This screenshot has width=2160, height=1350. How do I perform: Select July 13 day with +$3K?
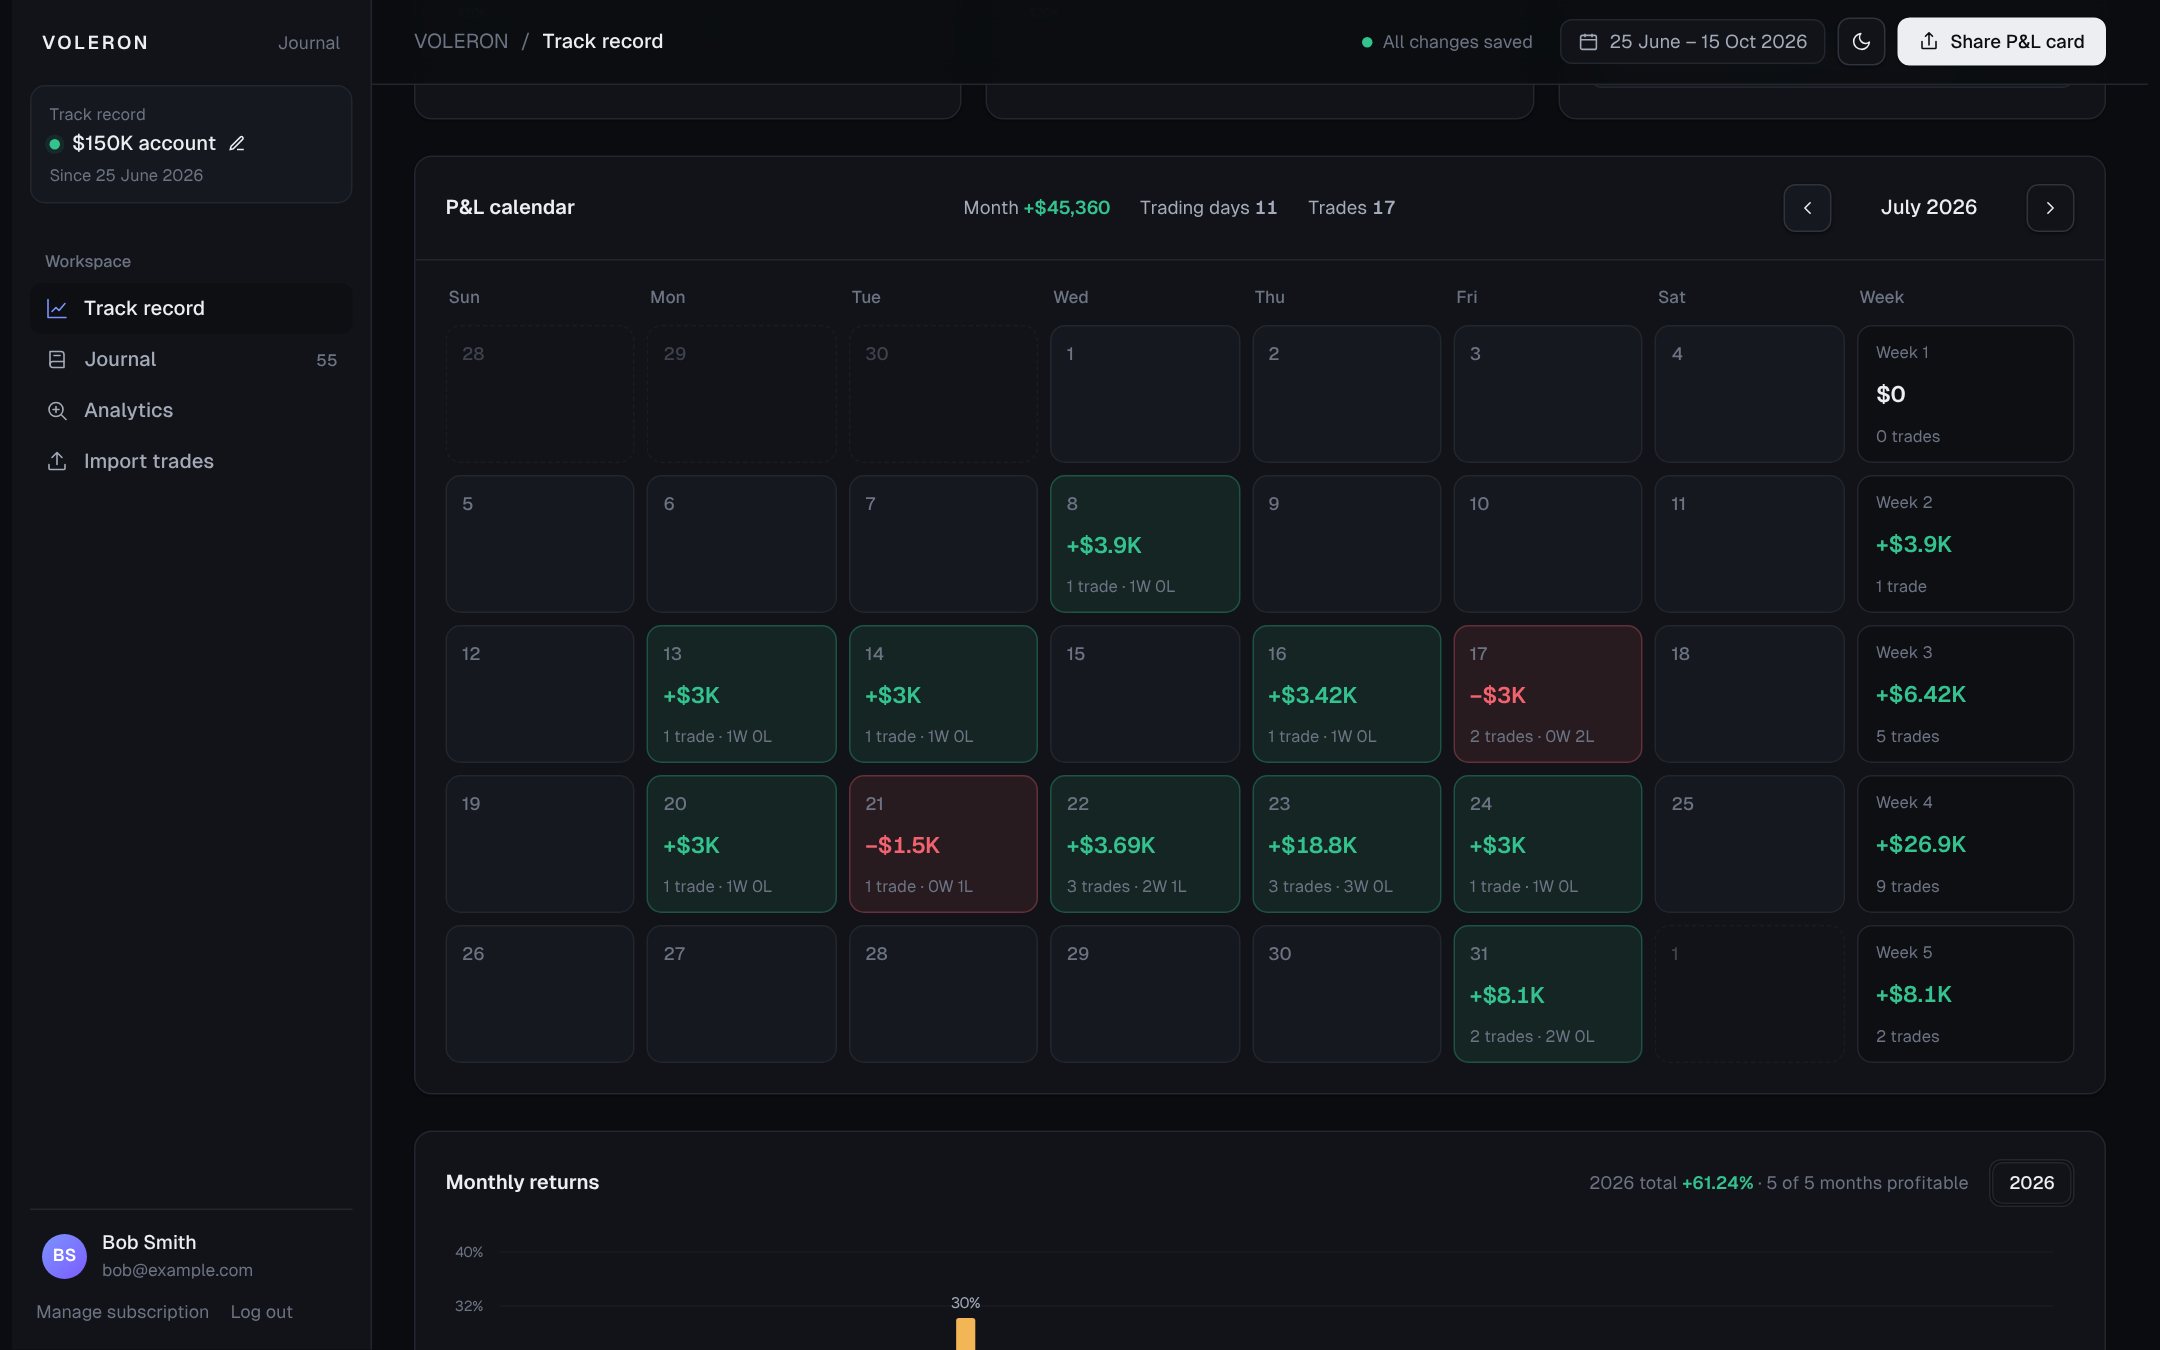(741, 693)
